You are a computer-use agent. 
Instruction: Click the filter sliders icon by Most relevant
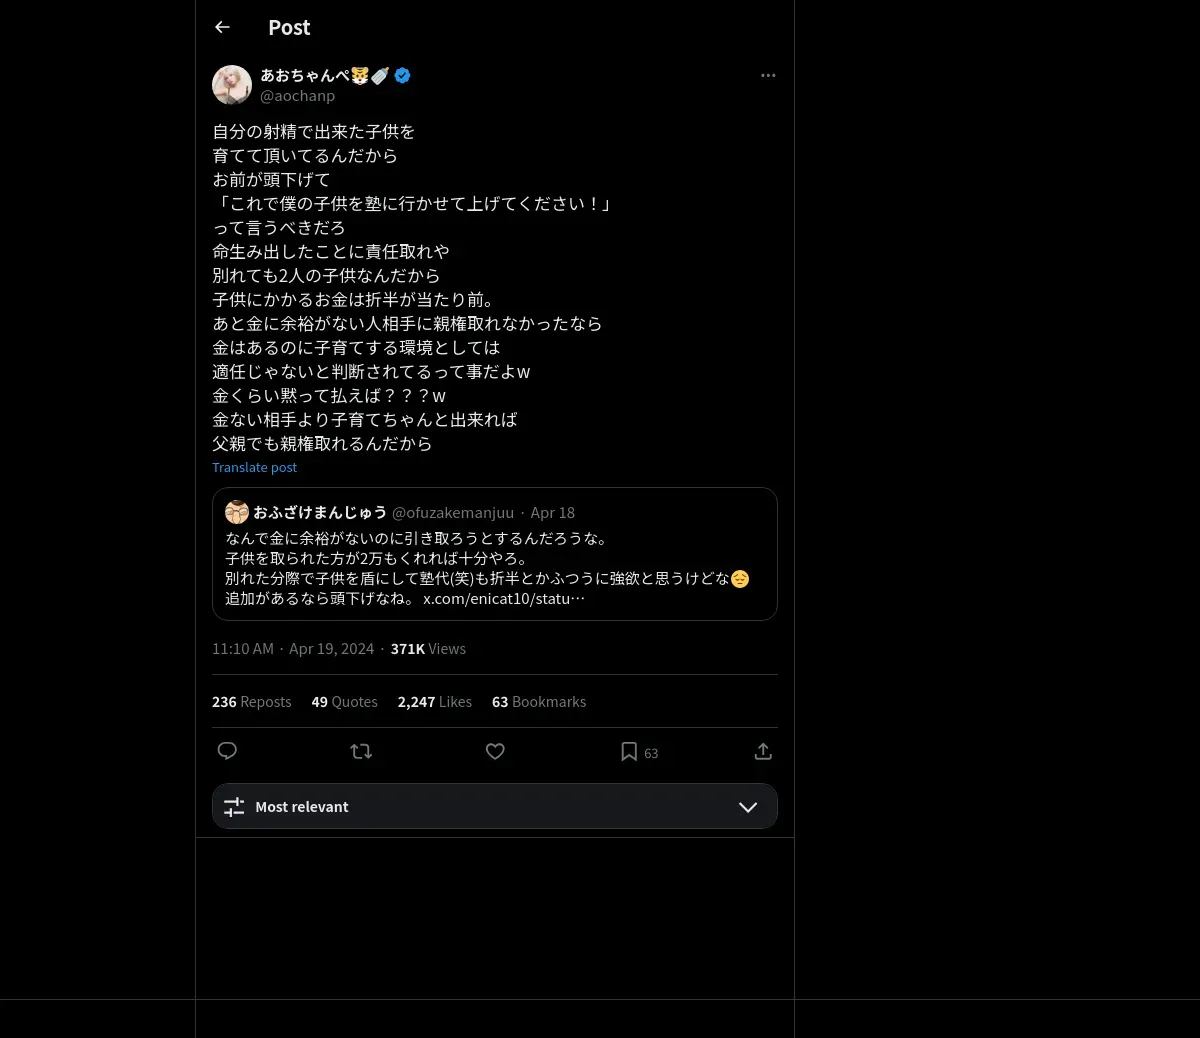tap(234, 807)
